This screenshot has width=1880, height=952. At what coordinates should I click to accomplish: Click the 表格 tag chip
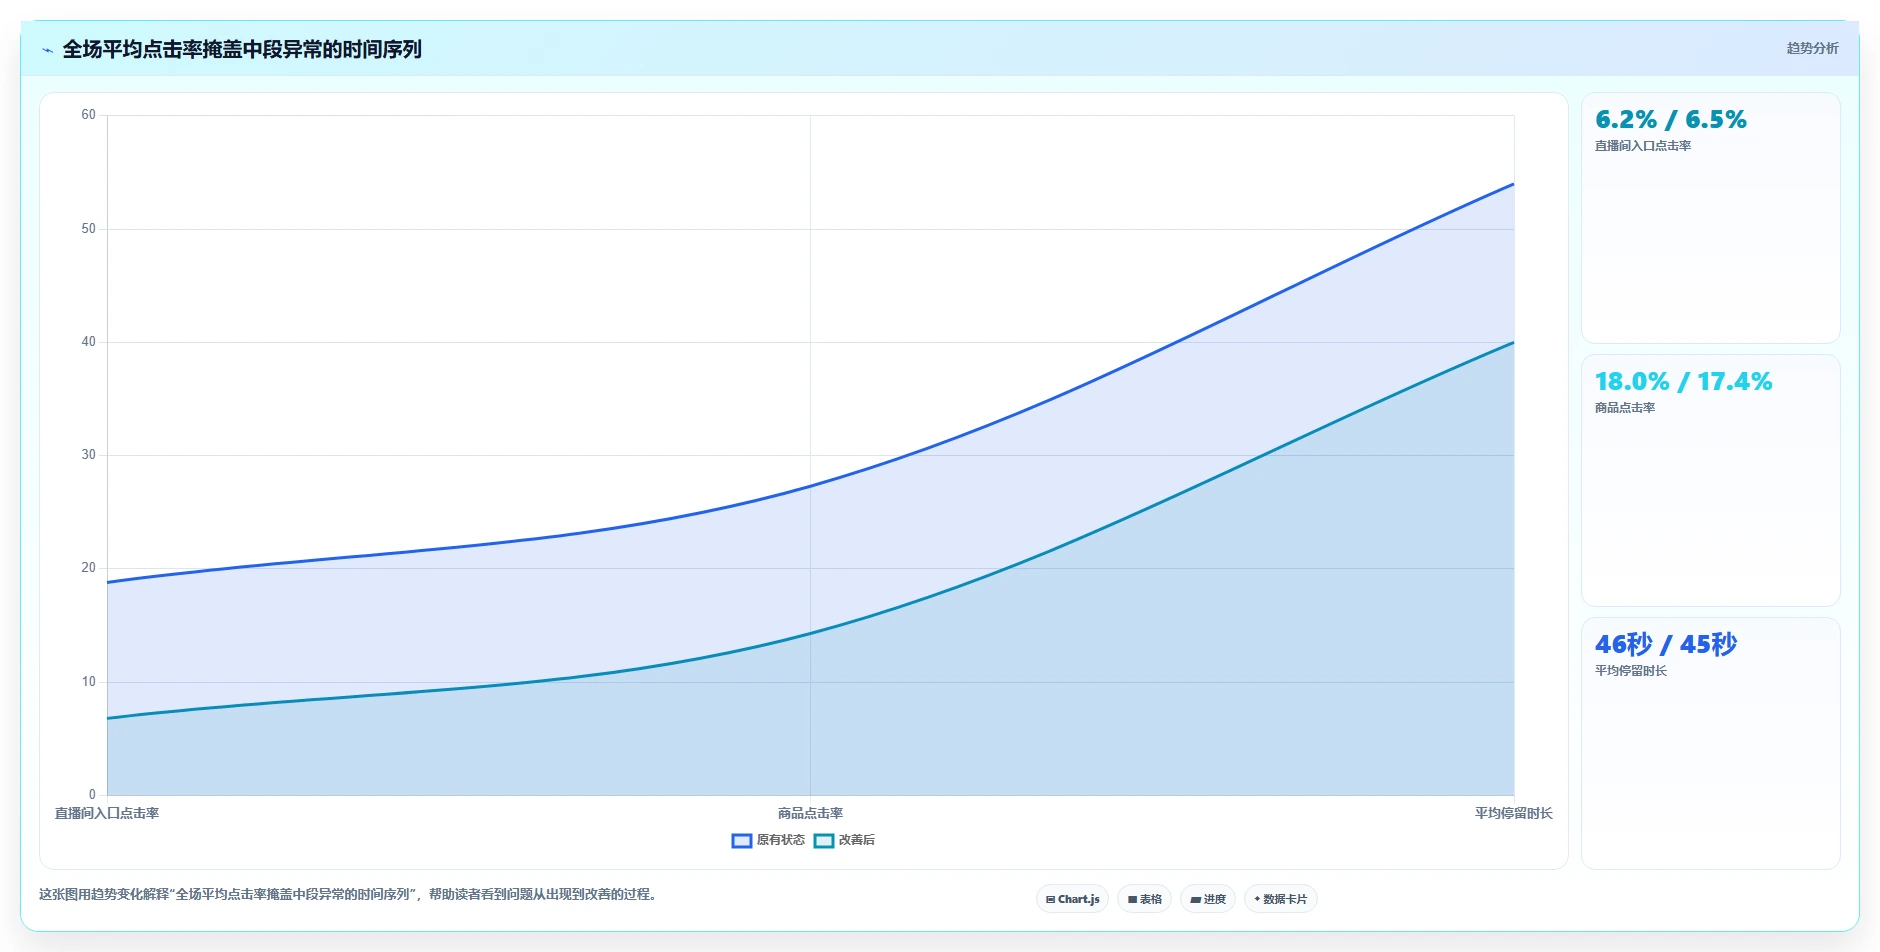[x=1144, y=899]
